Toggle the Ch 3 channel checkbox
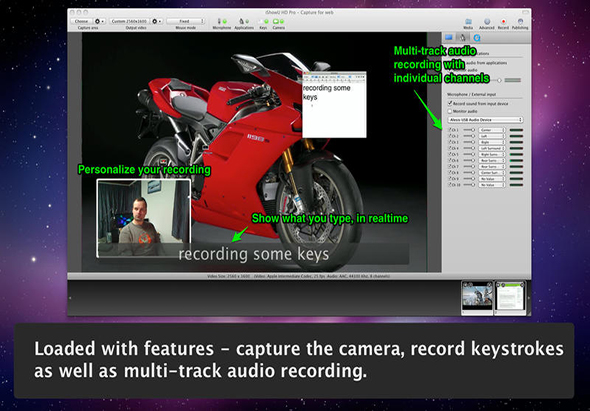The image size is (590, 411). pos(450,142)
